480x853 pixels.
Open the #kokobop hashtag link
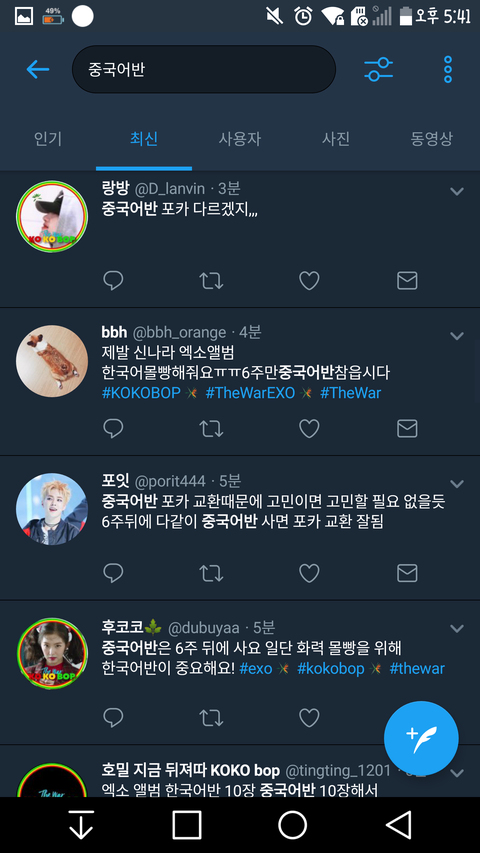click(x=330, y=669)
